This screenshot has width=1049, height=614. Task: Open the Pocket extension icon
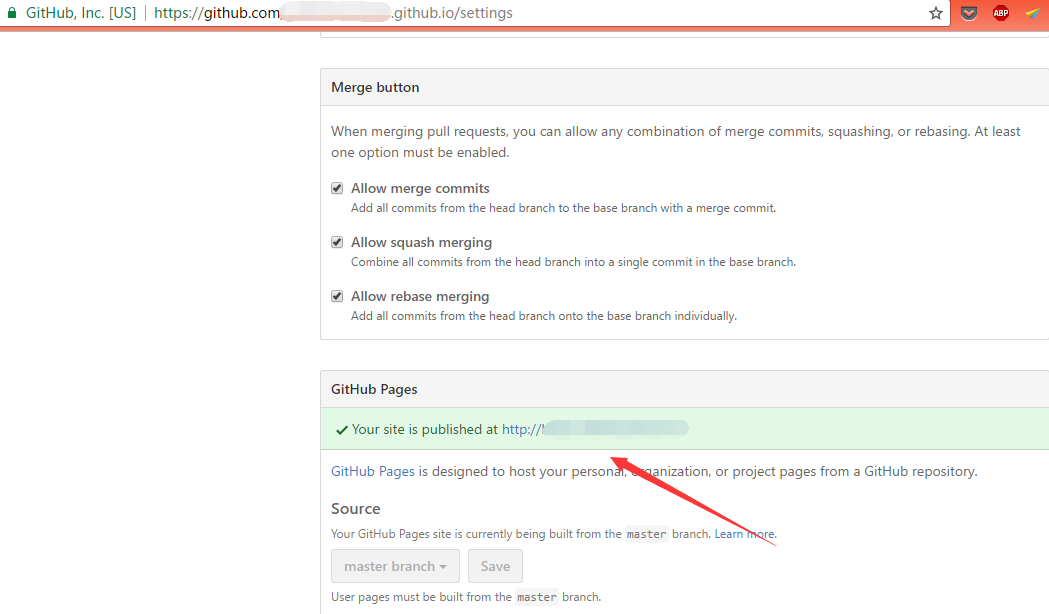click(x=968, y=13)
